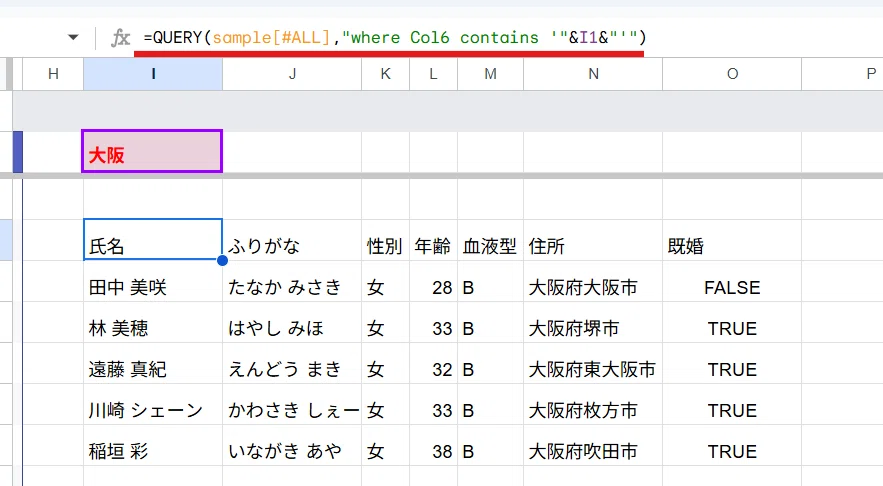Select column H header

point(53,74)
